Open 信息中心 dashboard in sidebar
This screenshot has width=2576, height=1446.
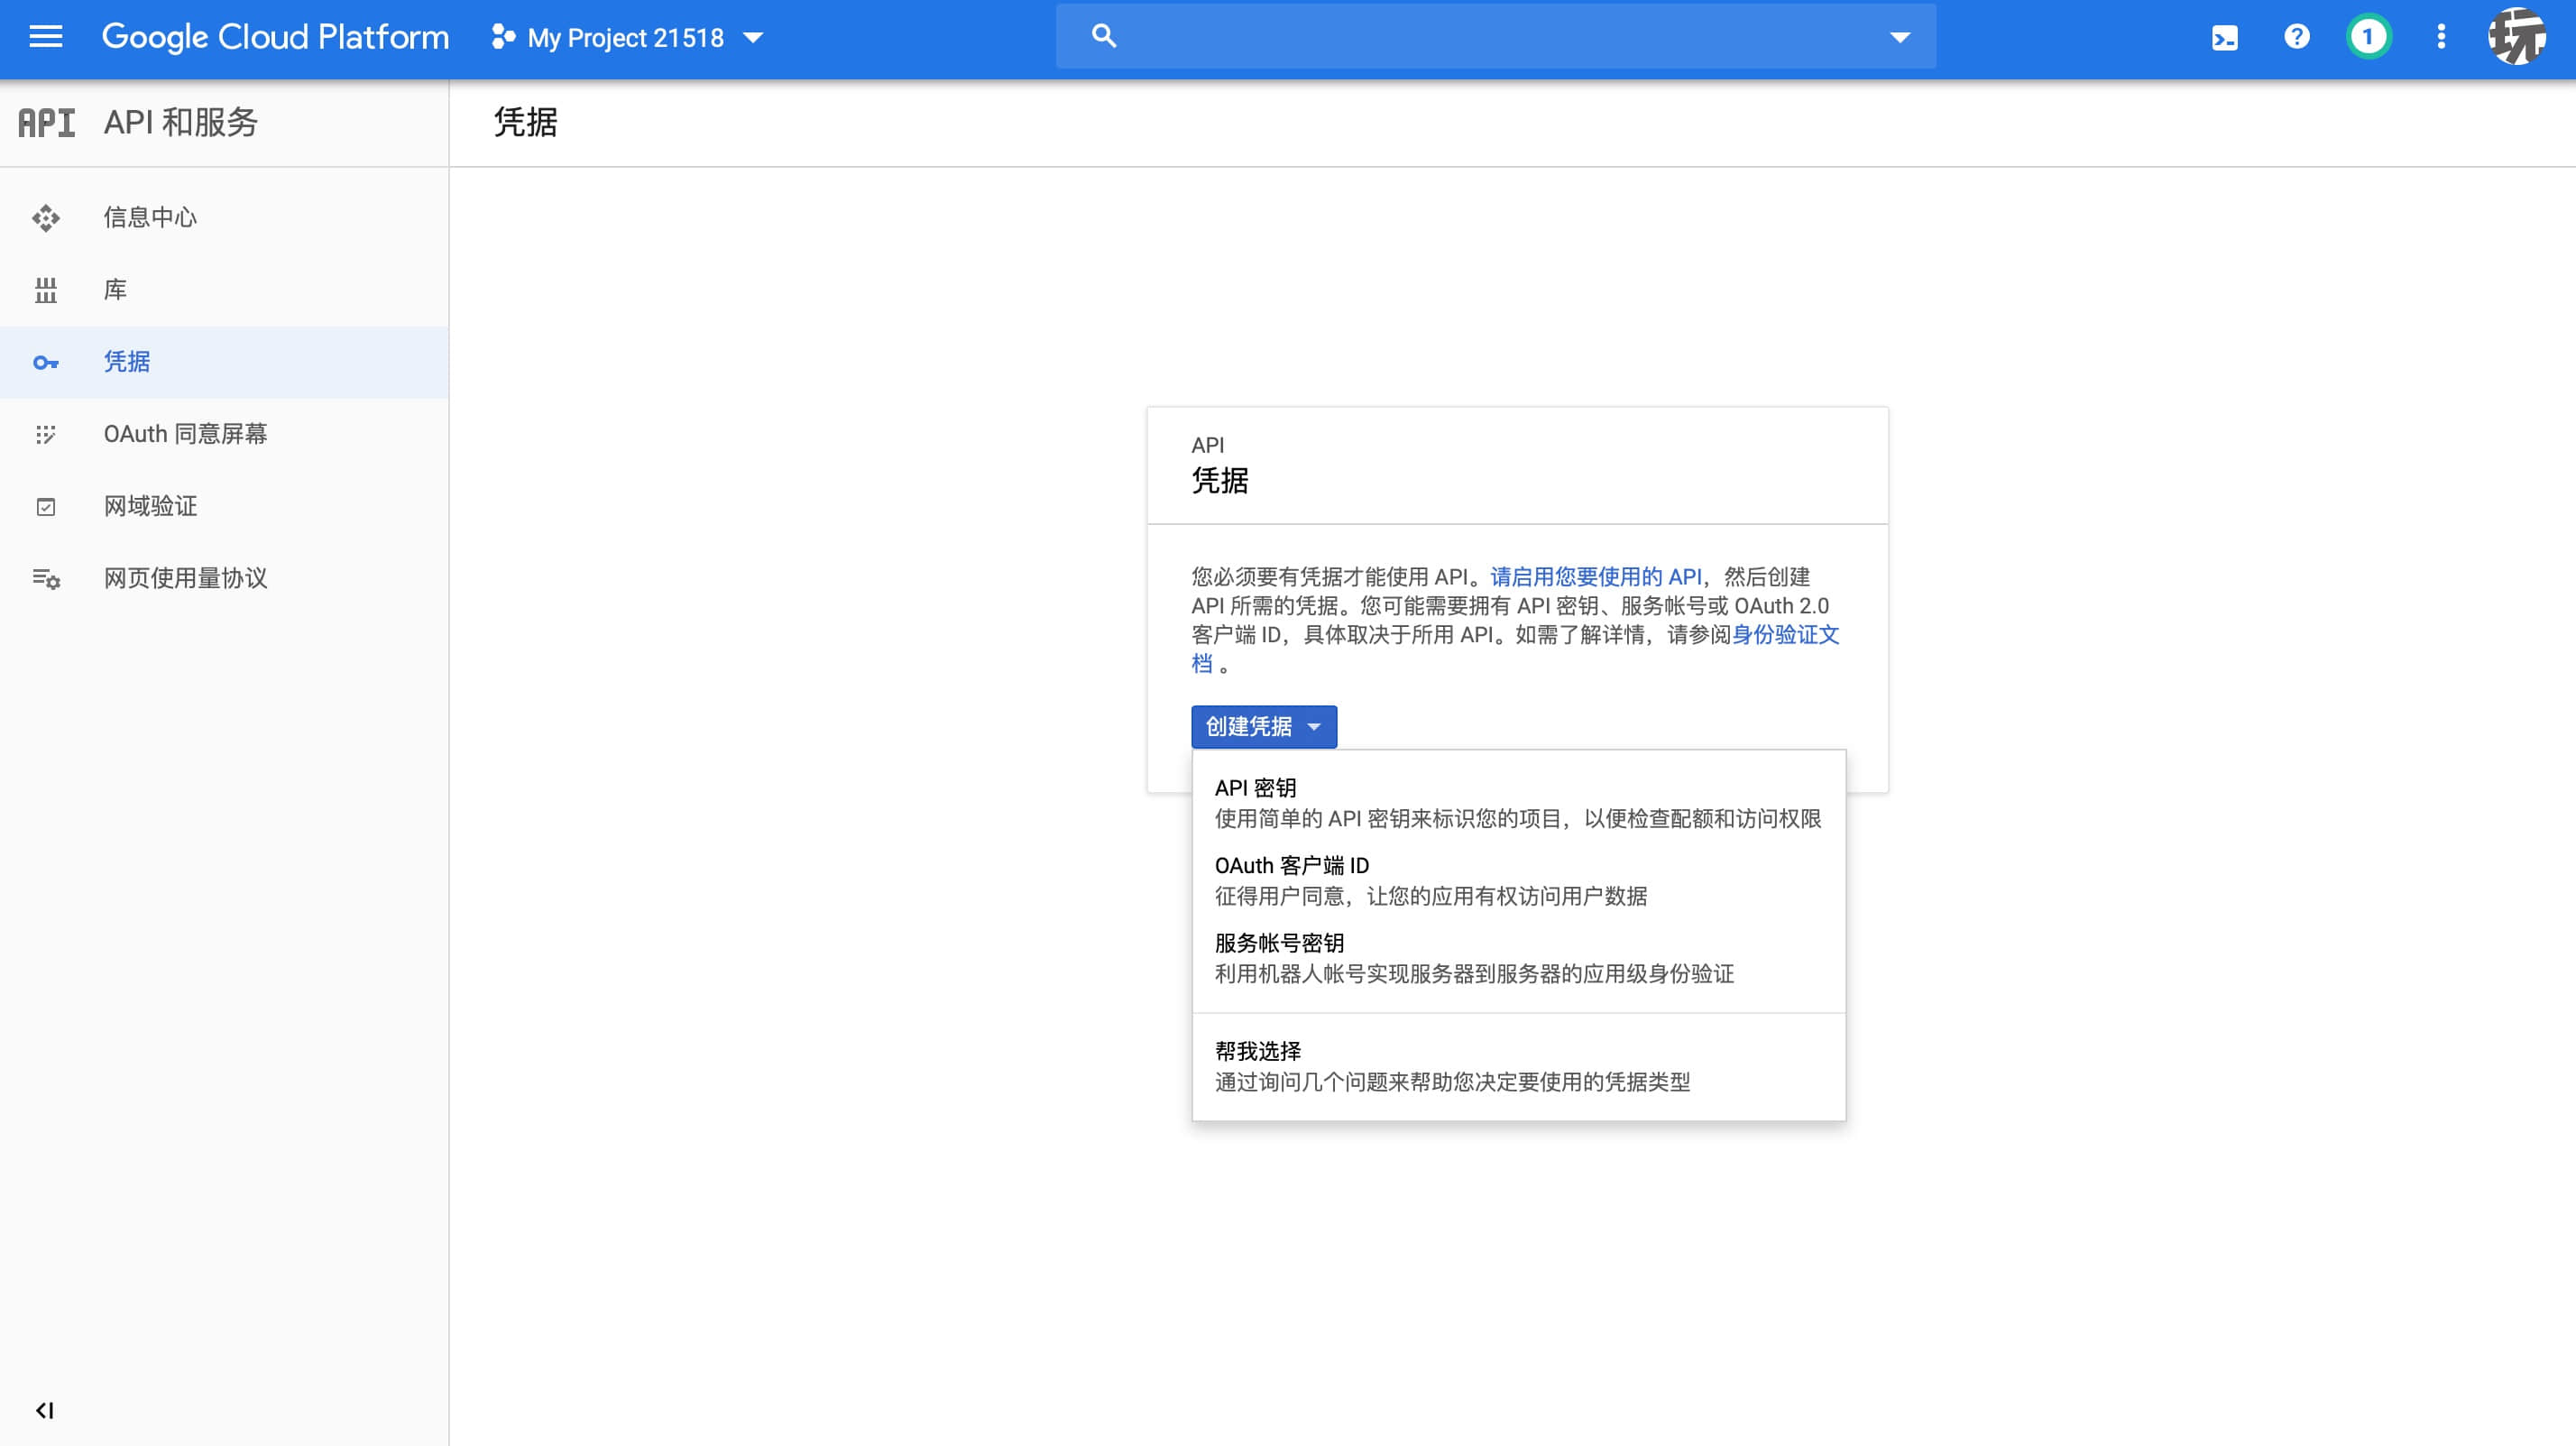pos(224,217)
